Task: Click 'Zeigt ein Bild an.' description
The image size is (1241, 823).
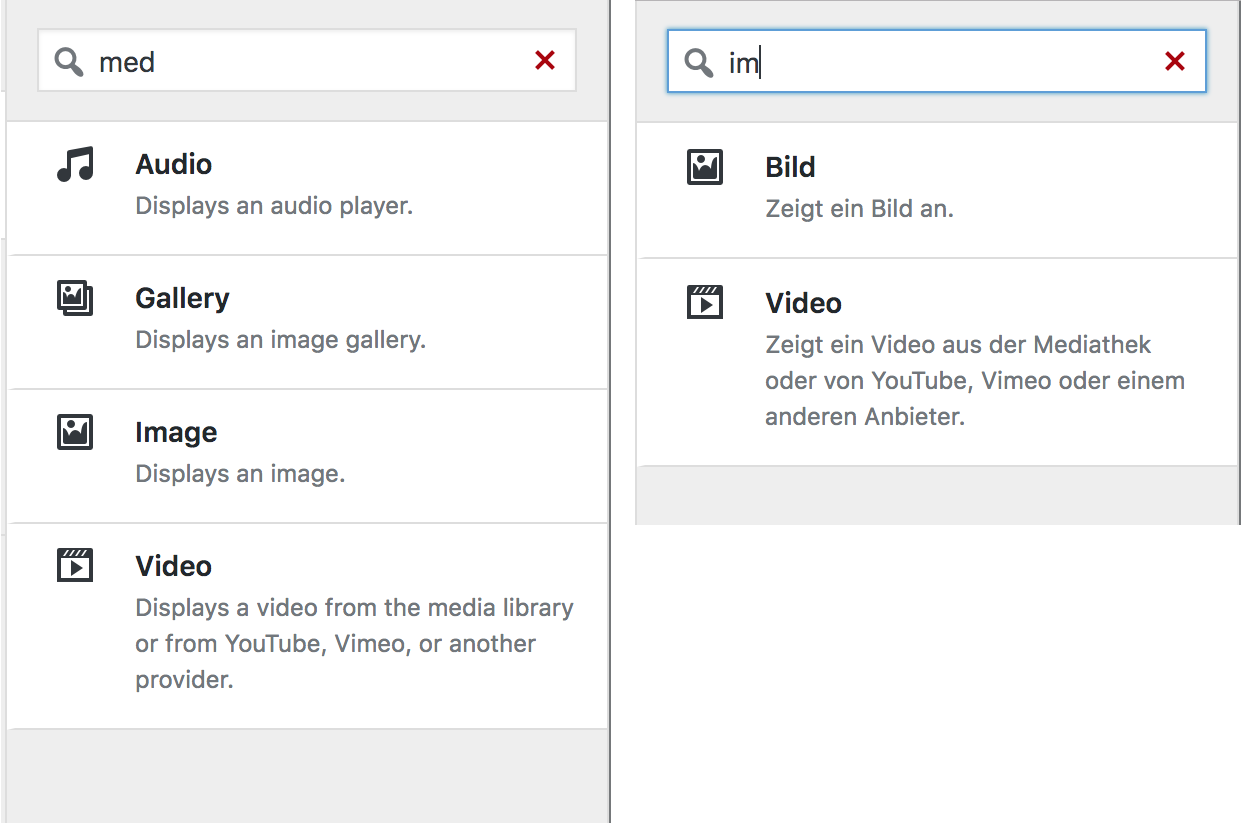Action: pos(860,209)
